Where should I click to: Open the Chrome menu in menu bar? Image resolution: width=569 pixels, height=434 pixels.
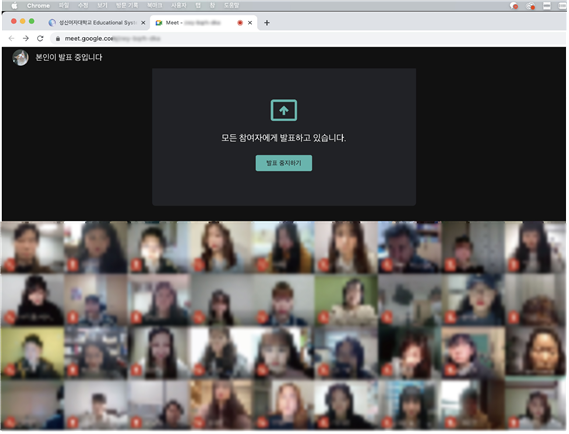click(x=38, y=5)
